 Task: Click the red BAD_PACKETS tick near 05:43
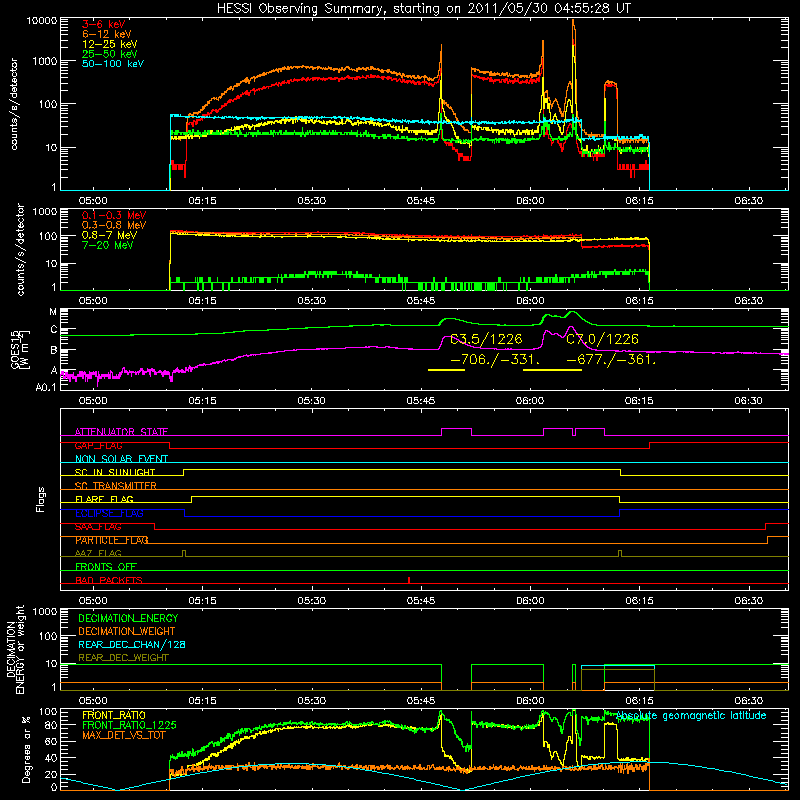pos(409,580)
